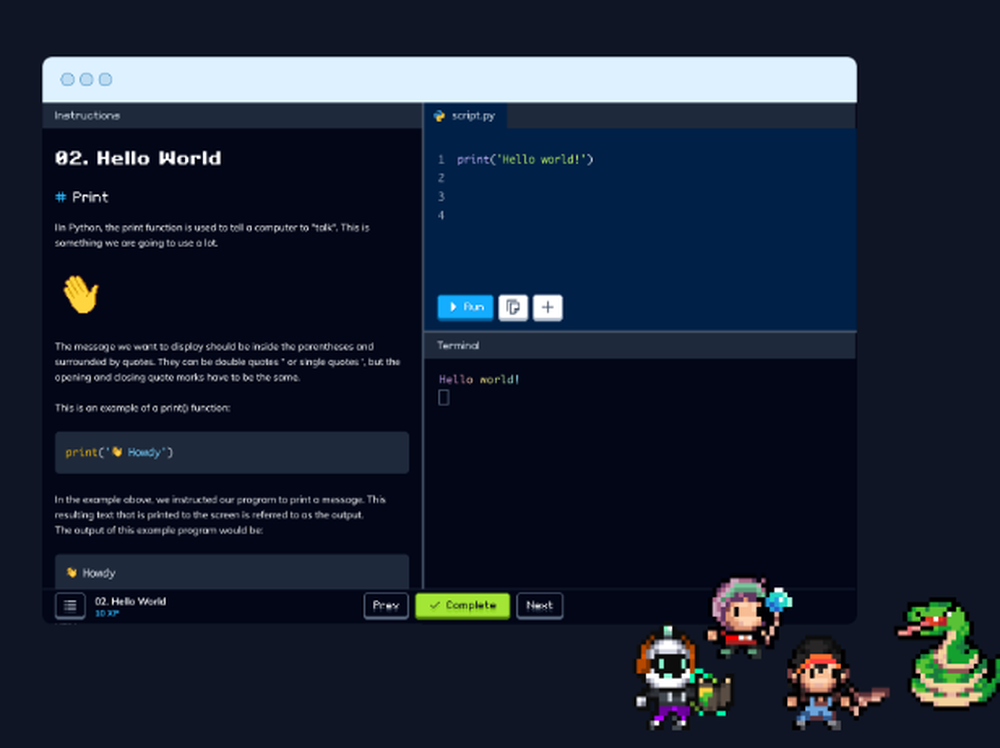The height and width of the screenshot is (748, 1000).
Task: Click the line number 4 in the editor gutter
Action: coord(441,215)
